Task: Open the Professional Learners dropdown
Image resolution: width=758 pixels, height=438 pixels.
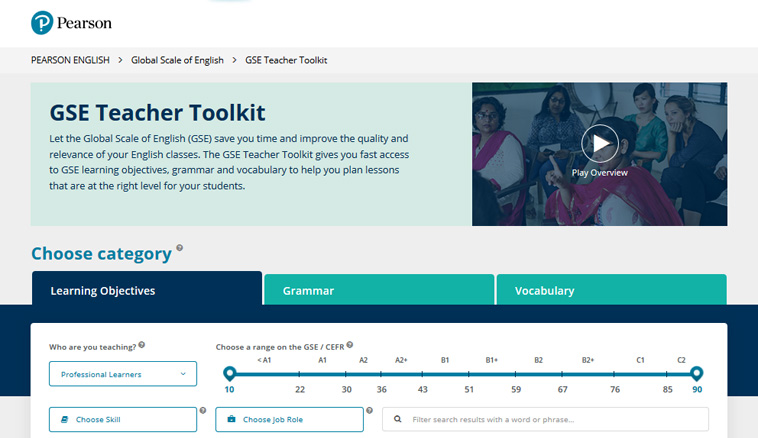Action: click(x=123, y=374)
